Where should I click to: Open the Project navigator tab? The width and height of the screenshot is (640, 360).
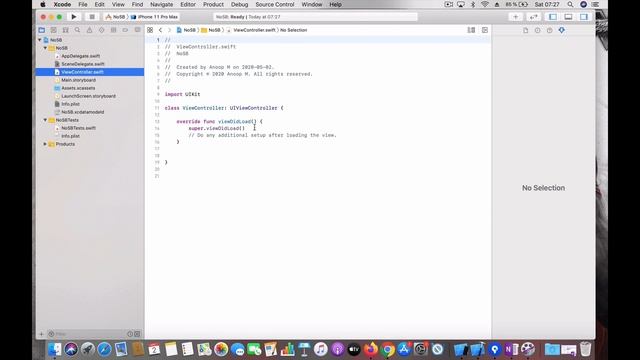[42, 30]
